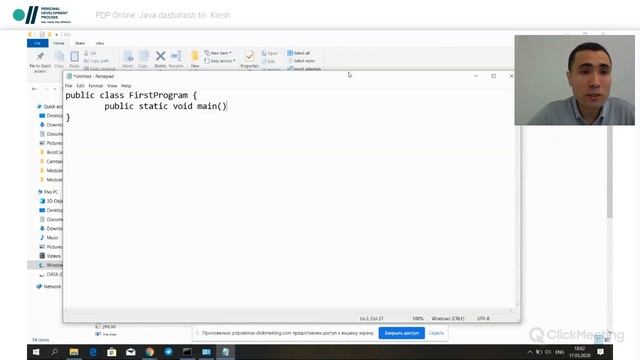Viewport: 640px width, 360px height.
Task: Open Microsoft Store from the taskbar
Action: 111,352
